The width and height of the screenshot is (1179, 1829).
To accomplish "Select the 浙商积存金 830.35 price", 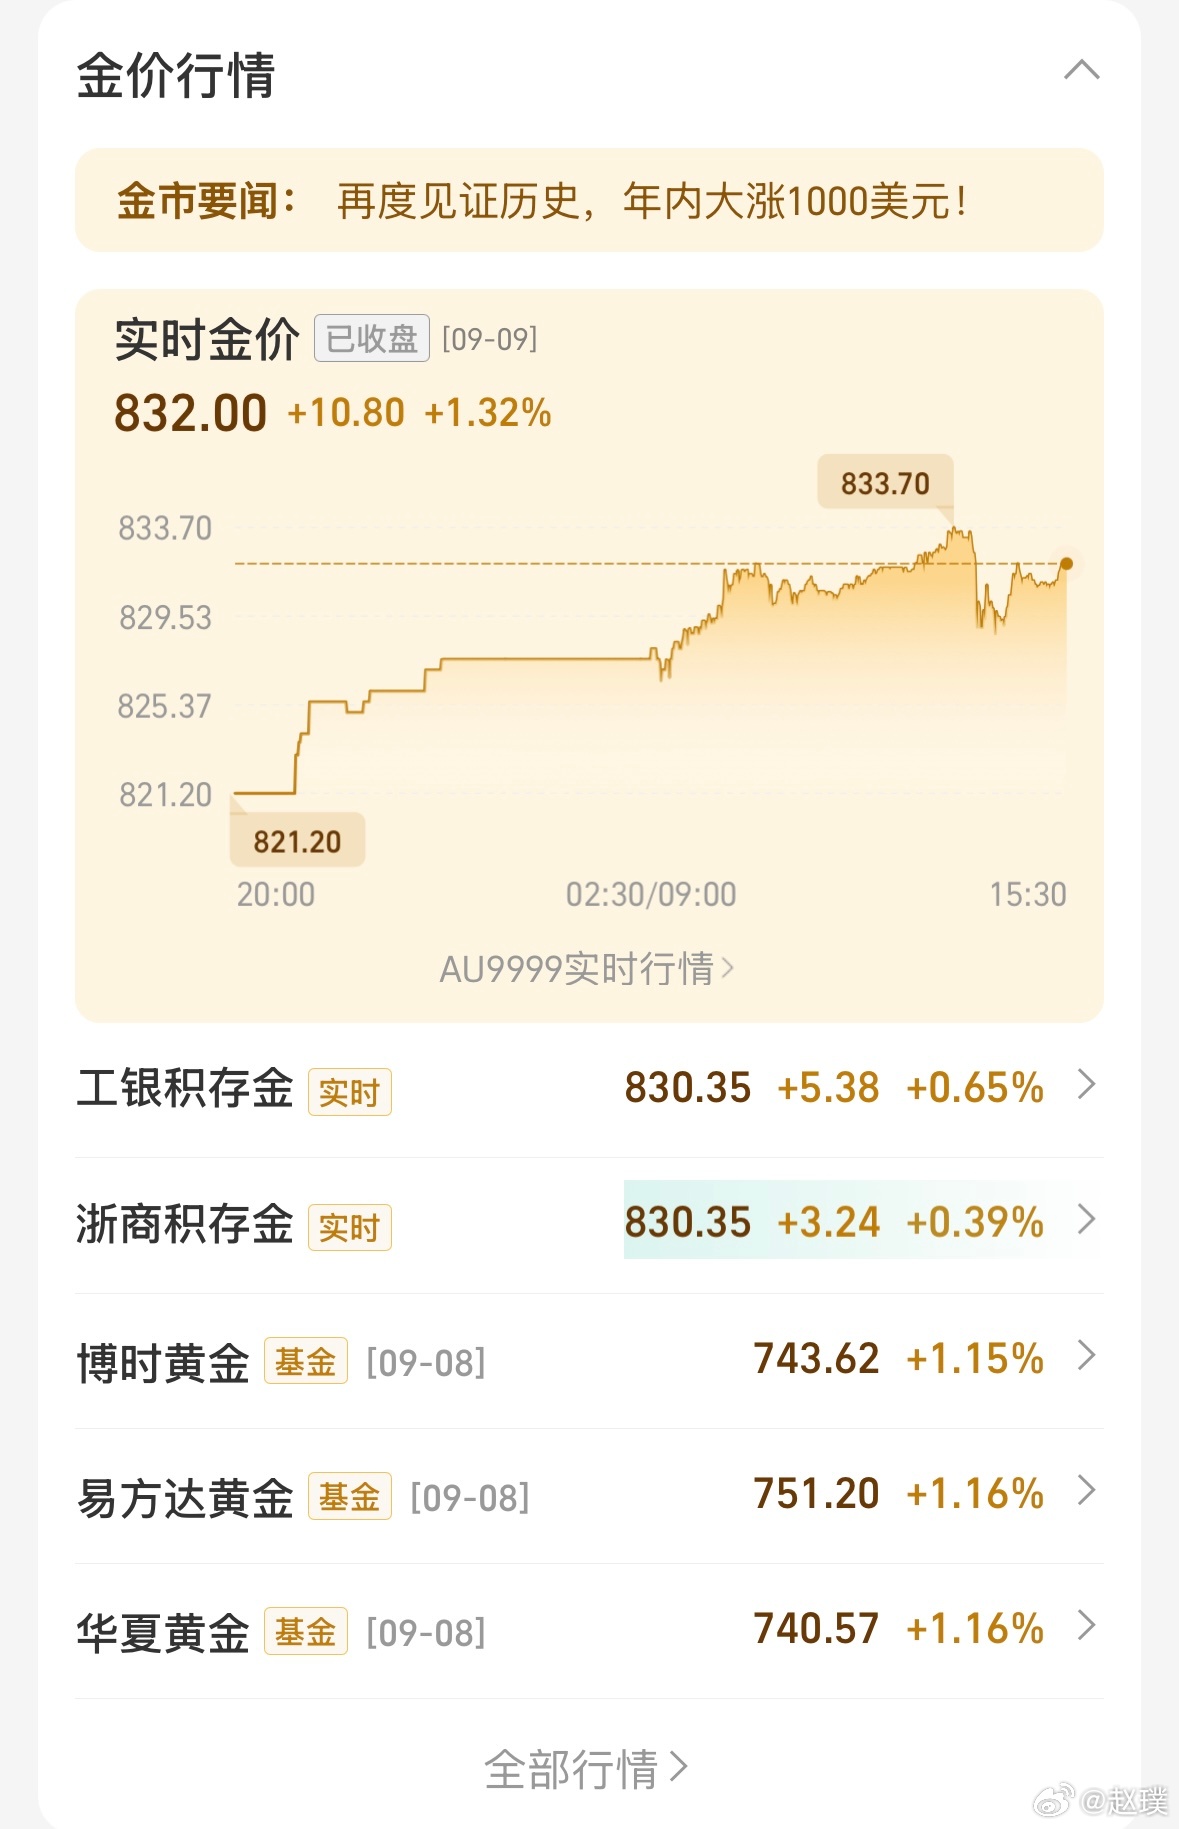I will point(687,1221).
